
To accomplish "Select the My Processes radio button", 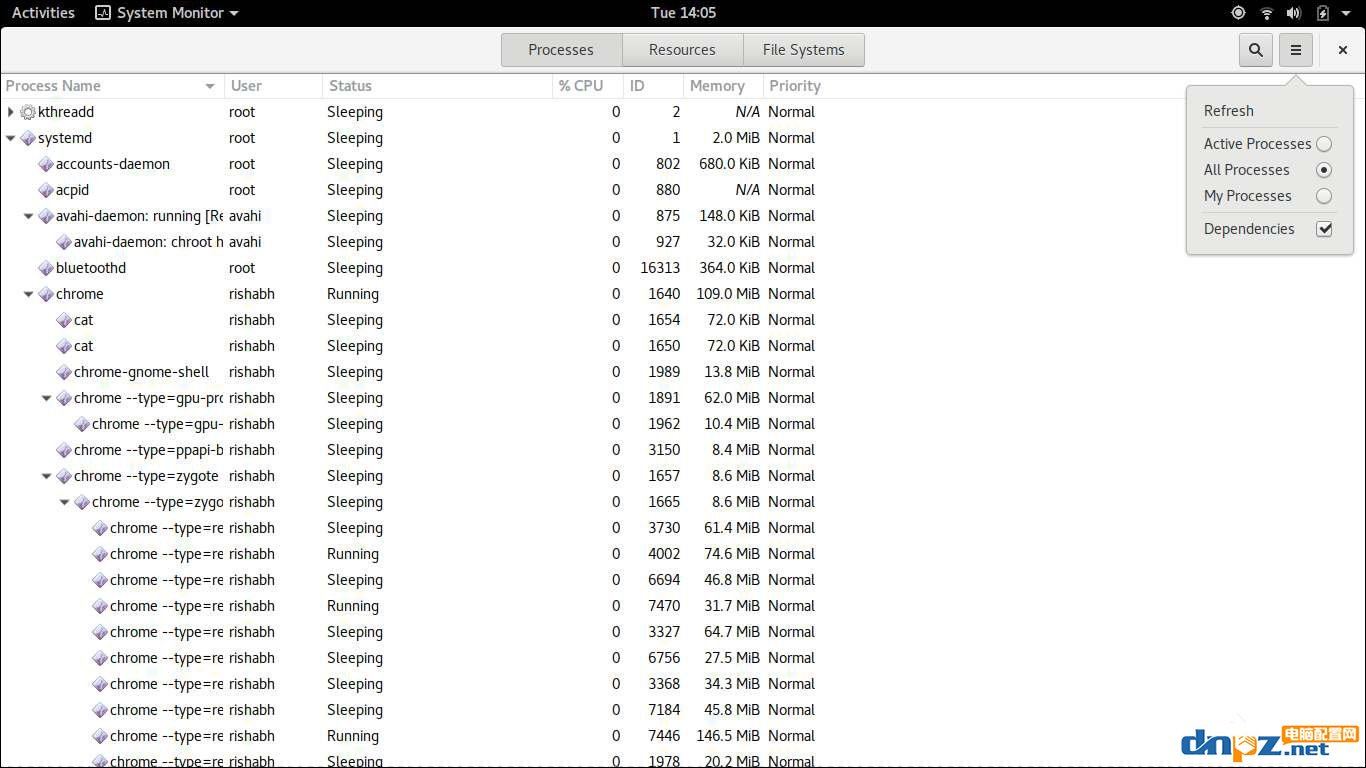I will point(1324,196).
